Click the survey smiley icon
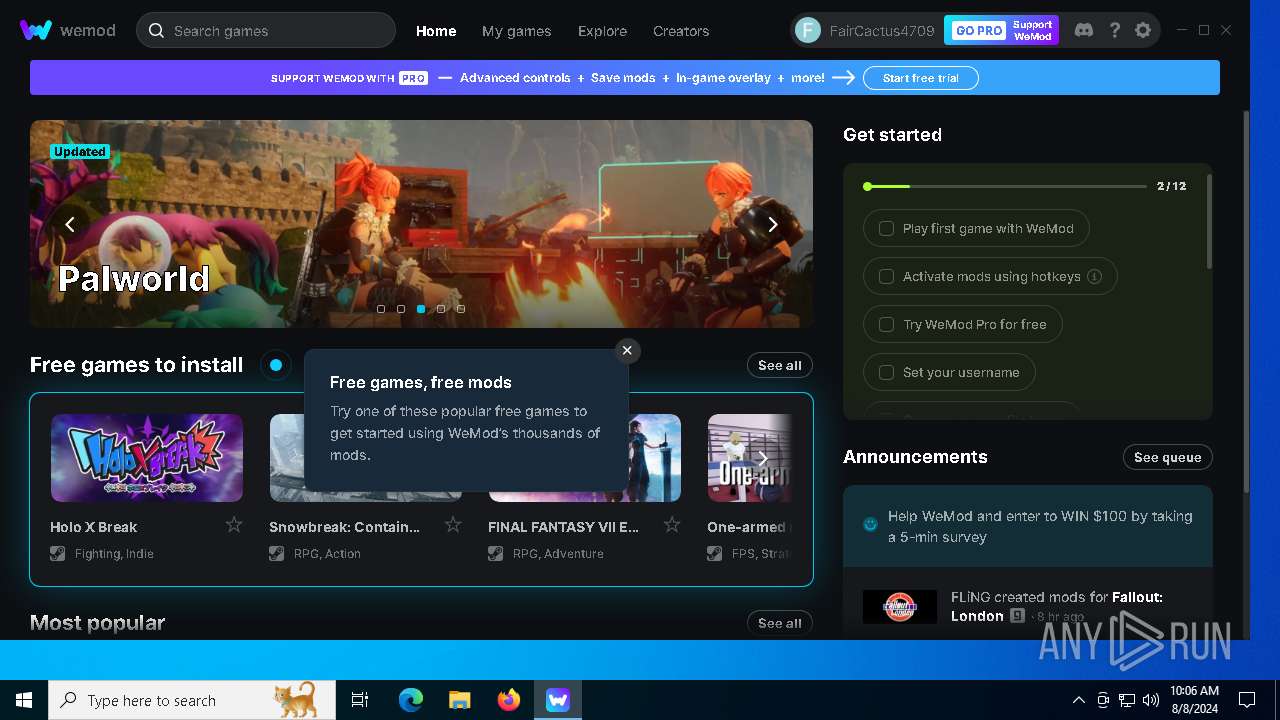Image resolution: width=1280 pixels, height=720 pixels. (871, 524)
